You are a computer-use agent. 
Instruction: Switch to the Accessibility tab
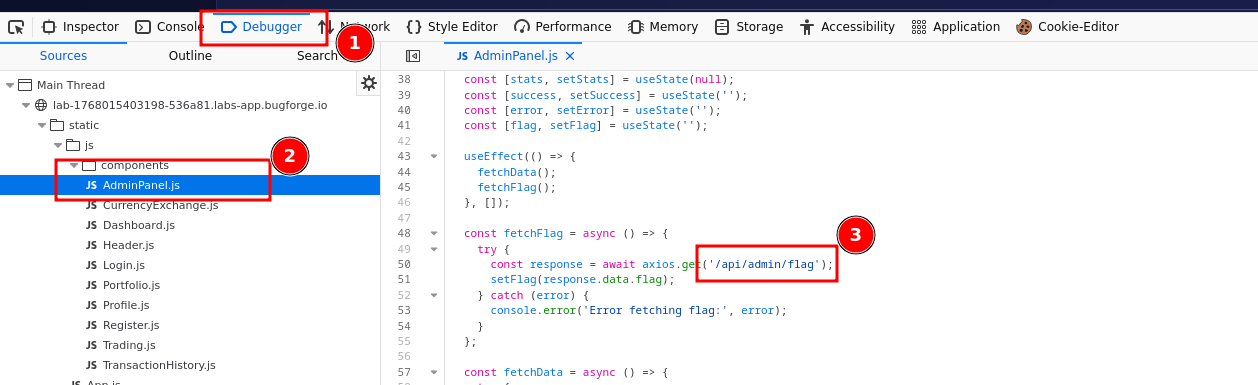pos(847,27)
